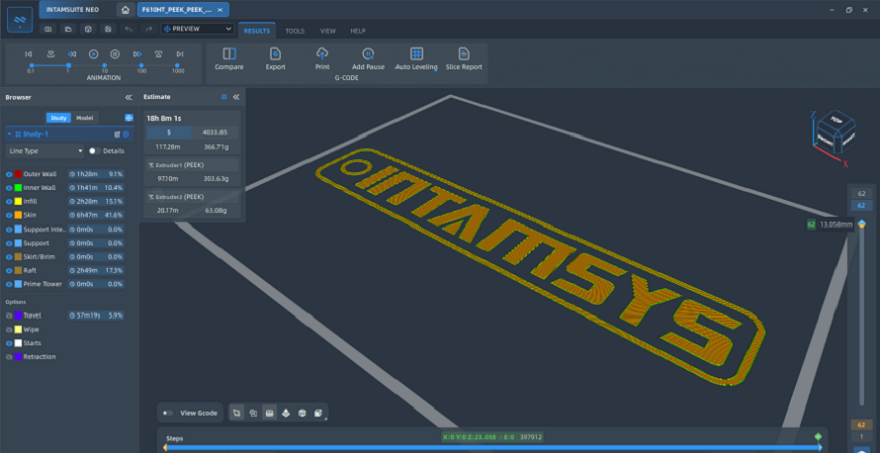Hide the Inner Wall lines
Viewport: 880px width, 453px height.
9,187
